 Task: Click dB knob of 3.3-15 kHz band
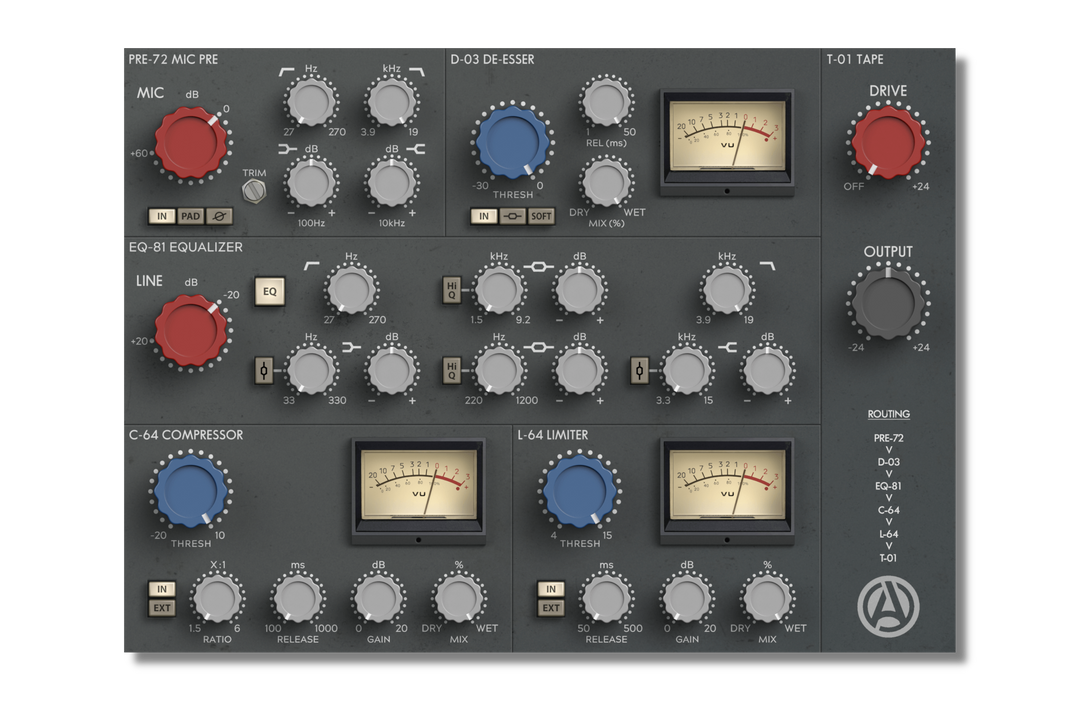tap(767, 370)
